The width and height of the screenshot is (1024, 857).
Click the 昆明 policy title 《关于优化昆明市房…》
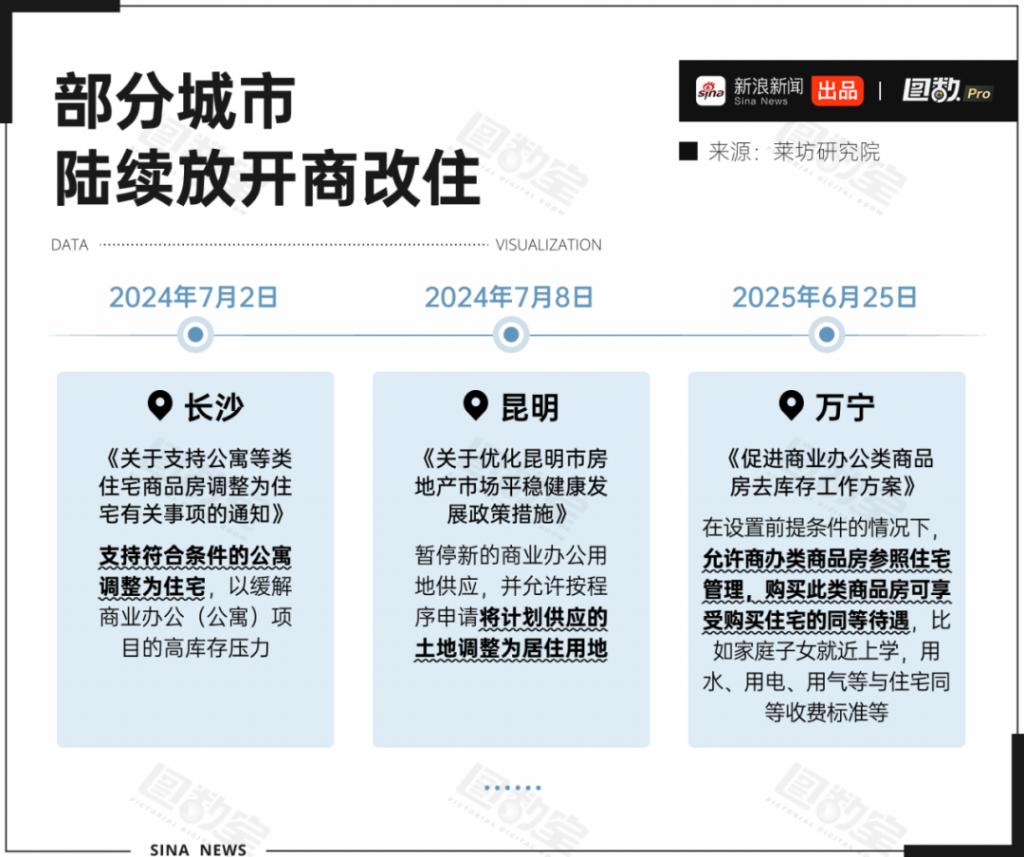pos(511,486)
